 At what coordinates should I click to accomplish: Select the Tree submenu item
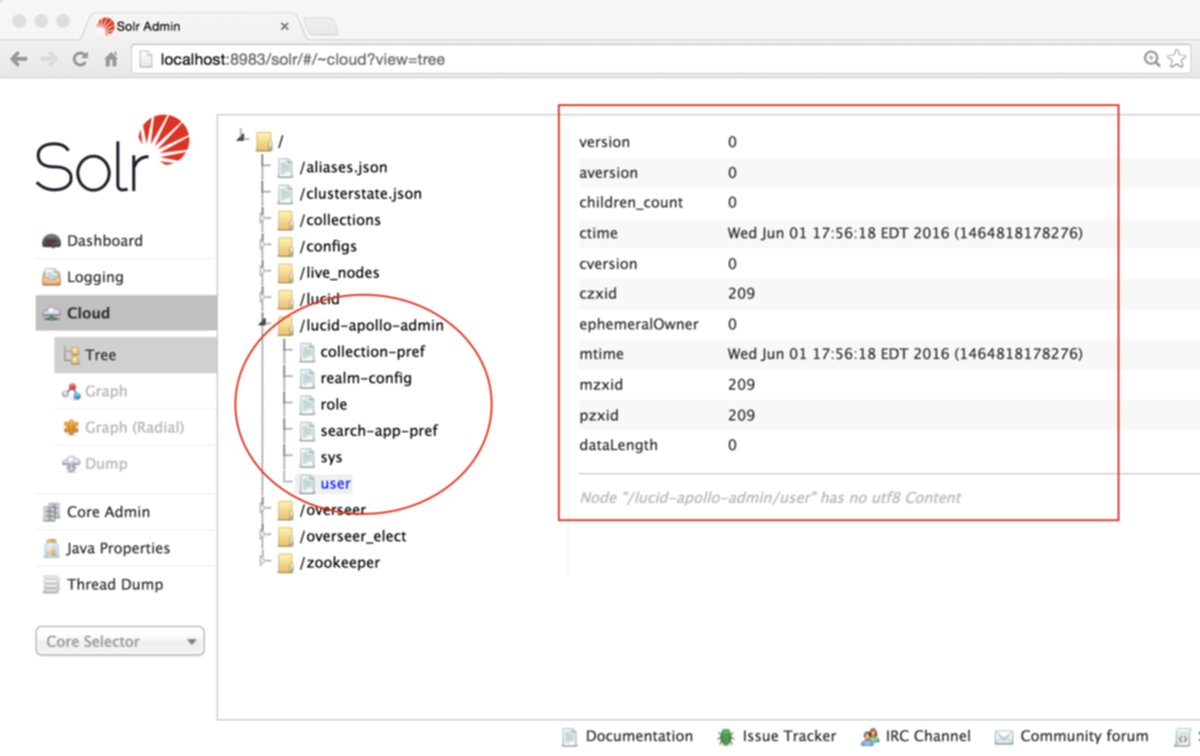point(135,355)
